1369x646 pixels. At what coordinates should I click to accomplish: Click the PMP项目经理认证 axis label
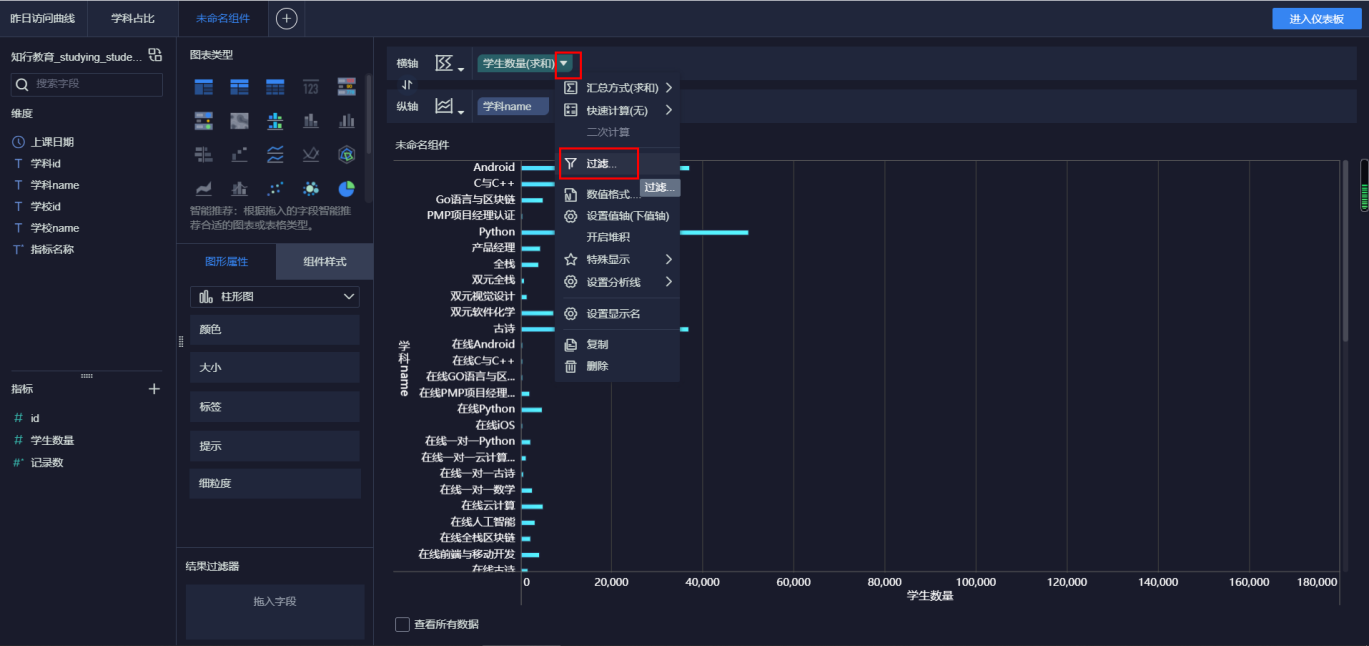[x=471, y=215]
